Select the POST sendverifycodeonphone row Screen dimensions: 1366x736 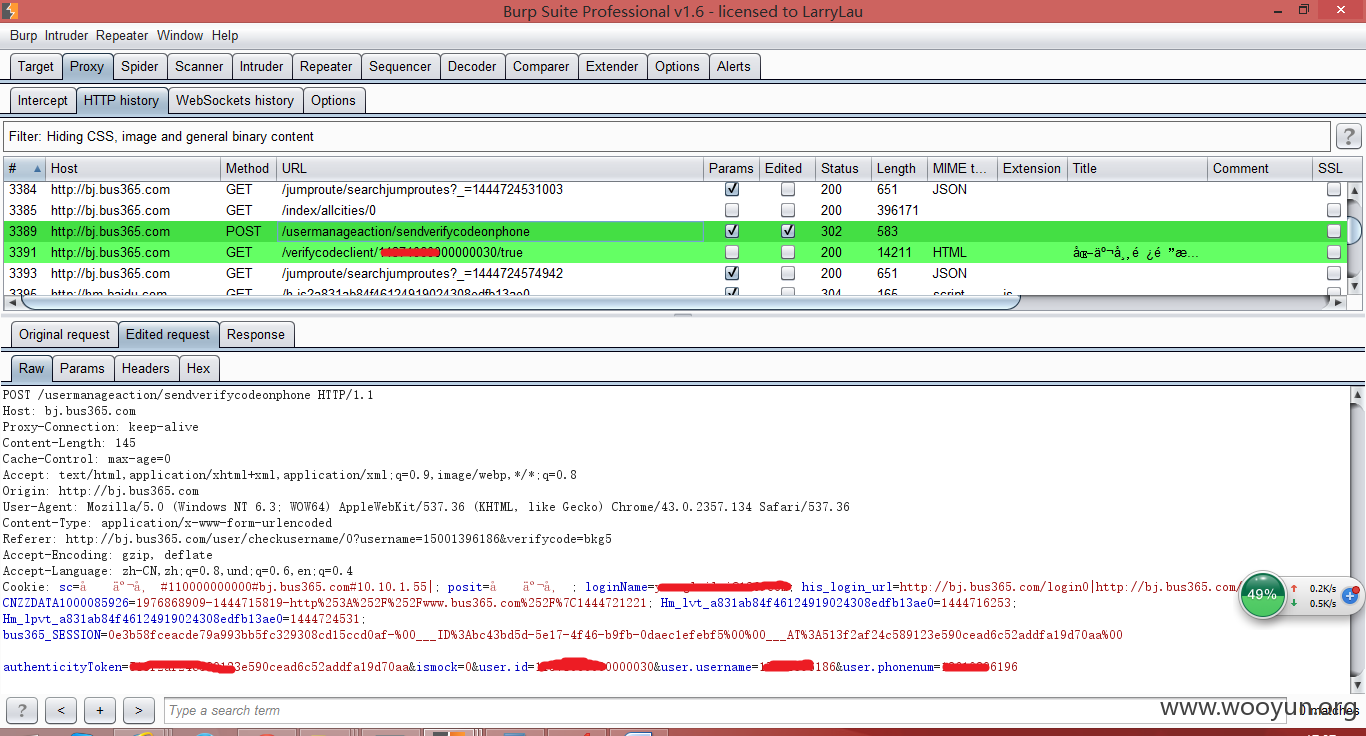coord(675,231)
